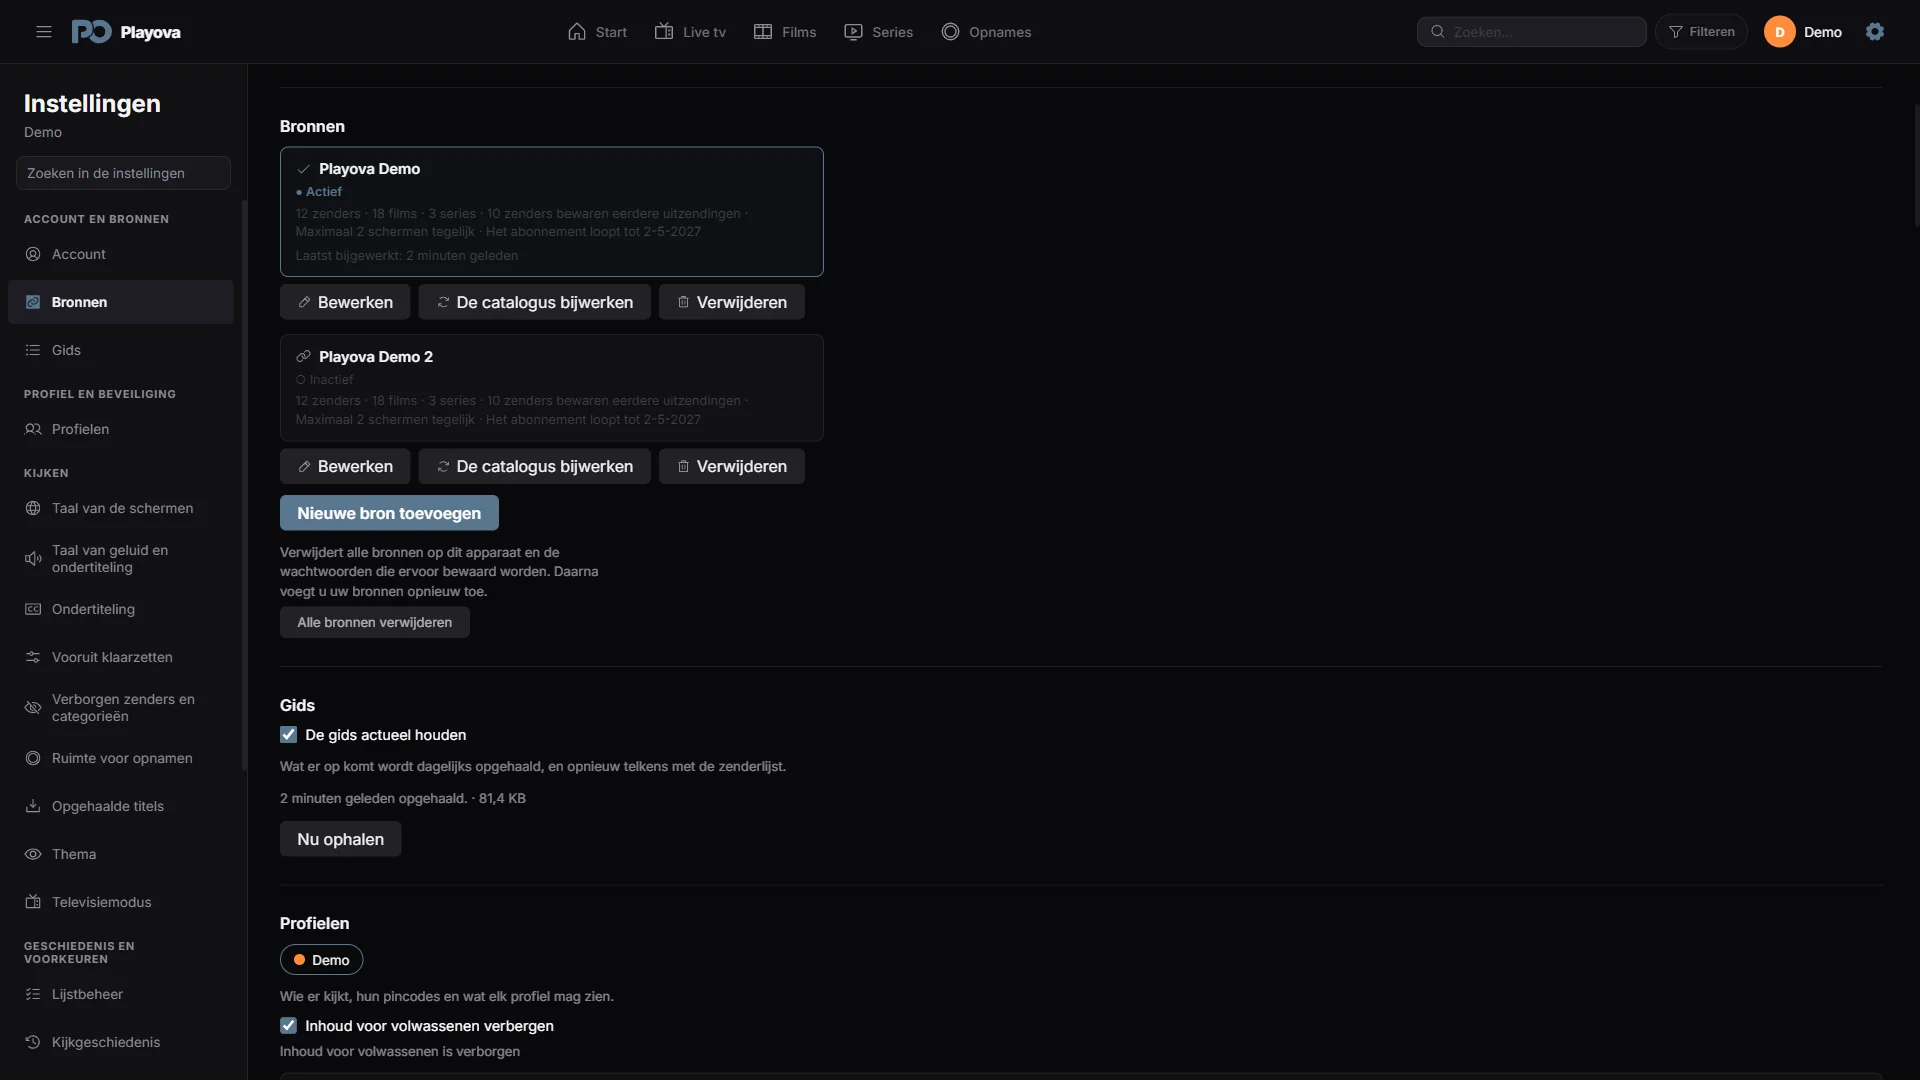The image size is (1920, 1080).
Task: Click Nieuwe bron toevoegen button
Action: coord(389,513)
